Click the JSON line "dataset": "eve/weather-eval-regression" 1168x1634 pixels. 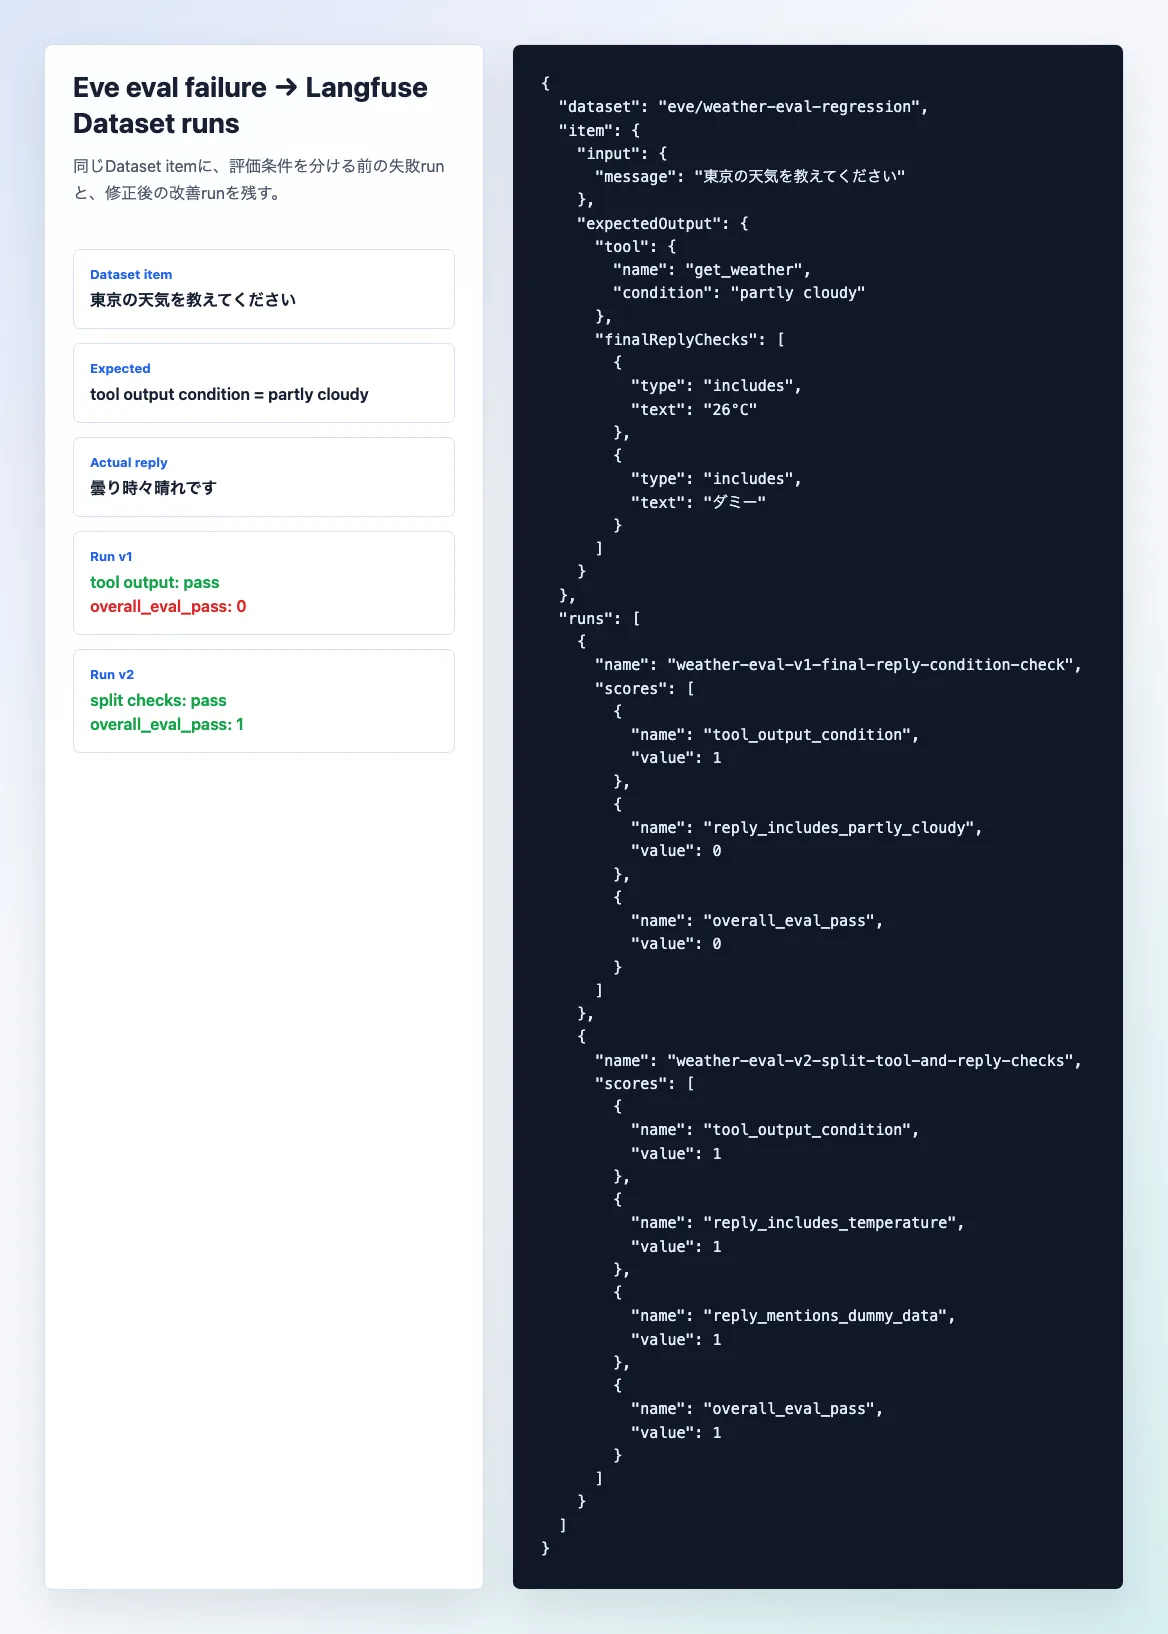[x=744, y=107]
